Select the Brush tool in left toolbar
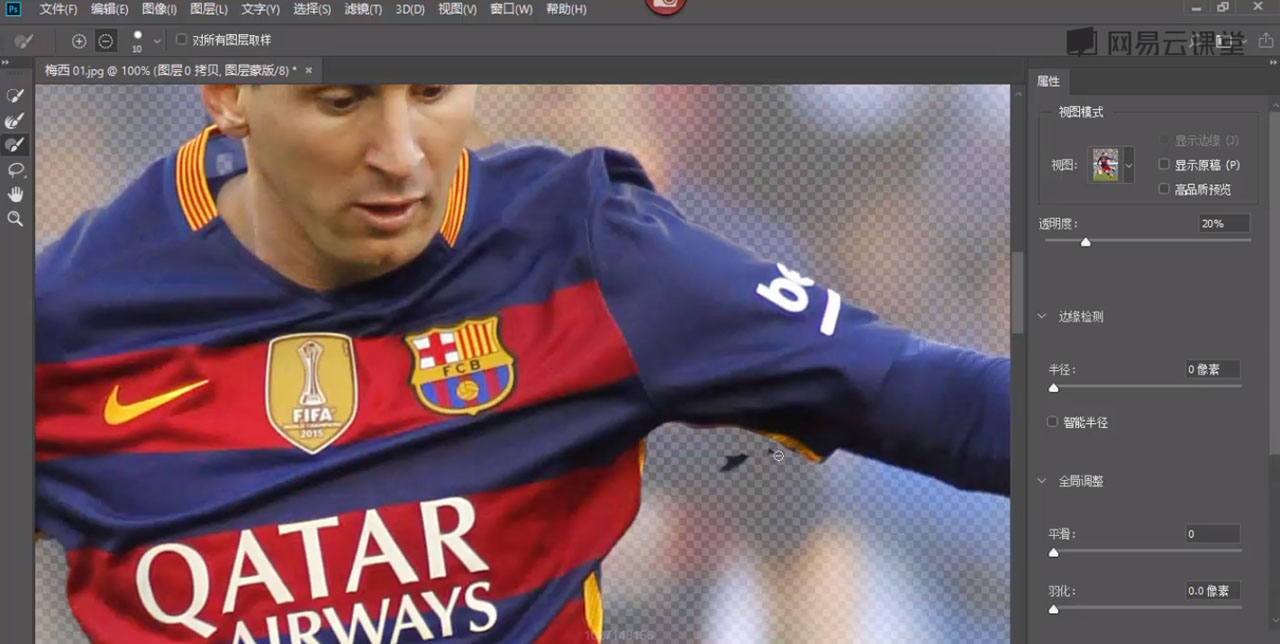The width and height of the screenshot is (1280, 644). pyautogui.click(x=15, y=145)
